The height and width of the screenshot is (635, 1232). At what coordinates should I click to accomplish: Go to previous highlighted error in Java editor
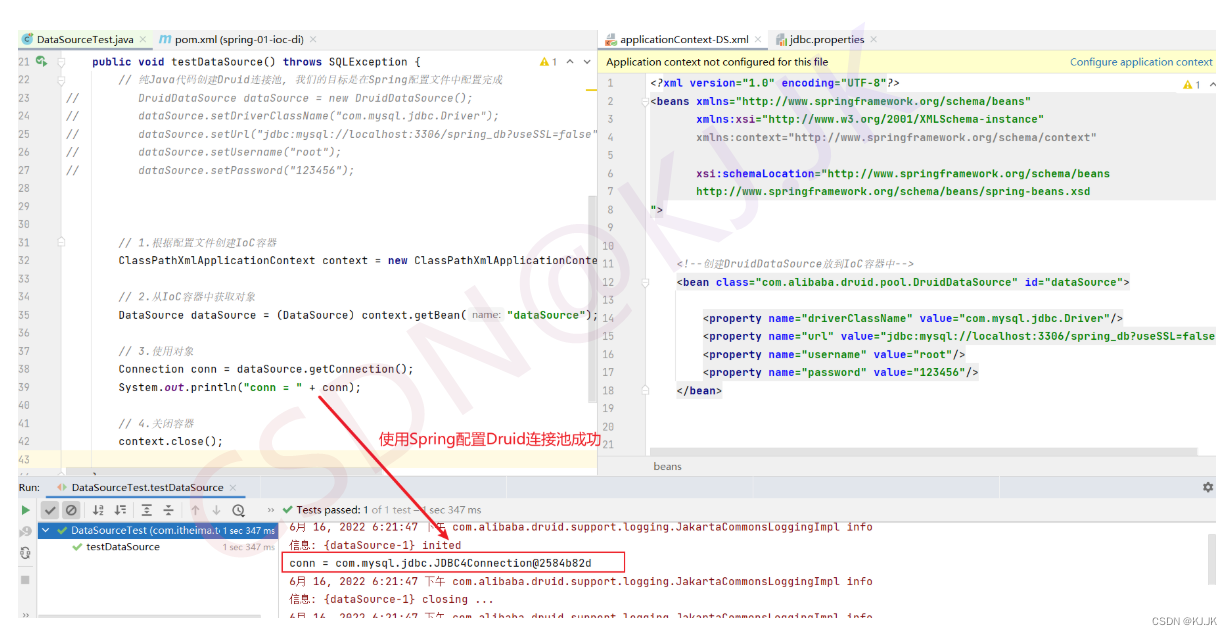(571, 62)
